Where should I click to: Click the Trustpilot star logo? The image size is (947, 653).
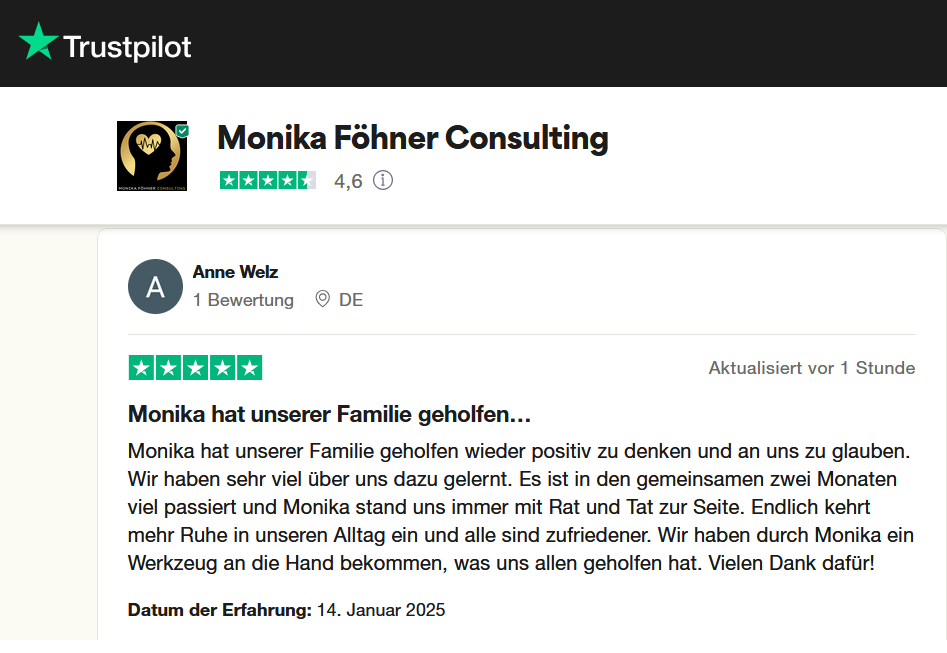tap(37, 42)
